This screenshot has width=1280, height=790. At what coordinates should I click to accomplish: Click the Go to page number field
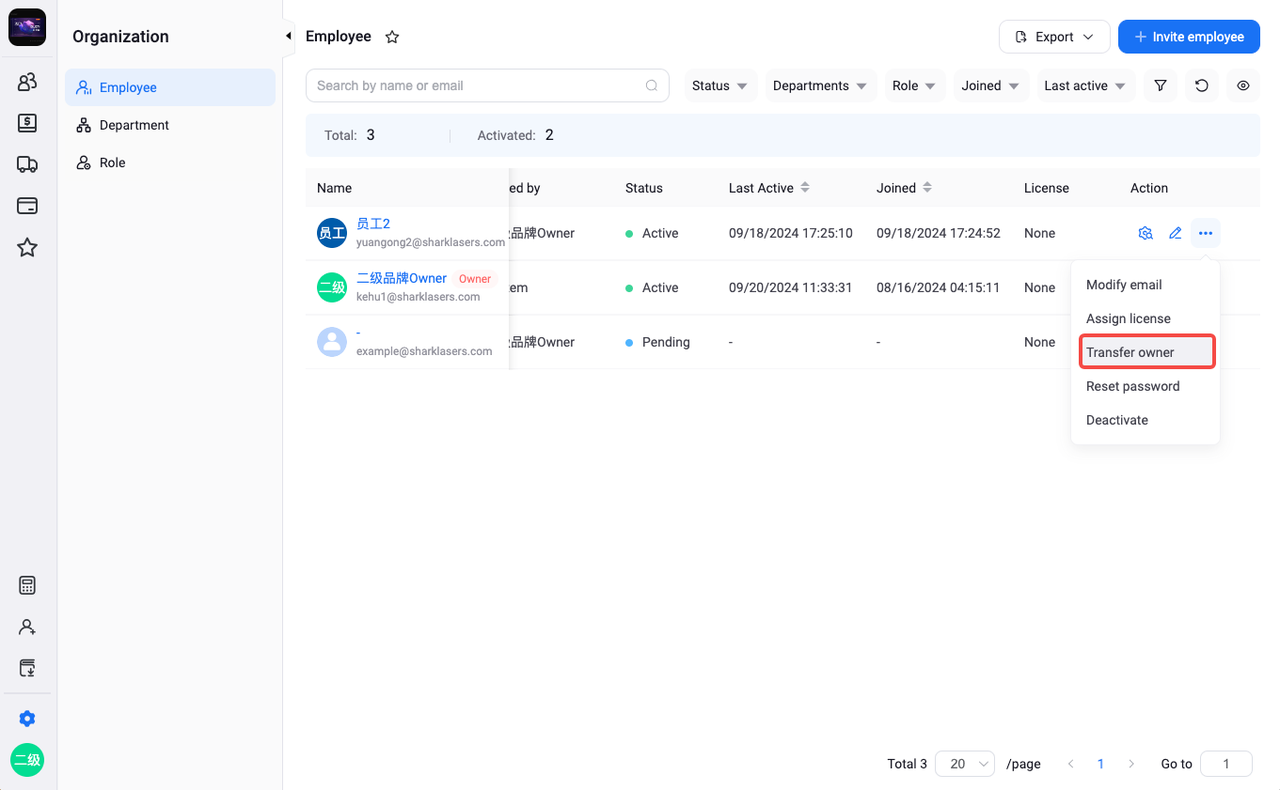pos(1226,764)
